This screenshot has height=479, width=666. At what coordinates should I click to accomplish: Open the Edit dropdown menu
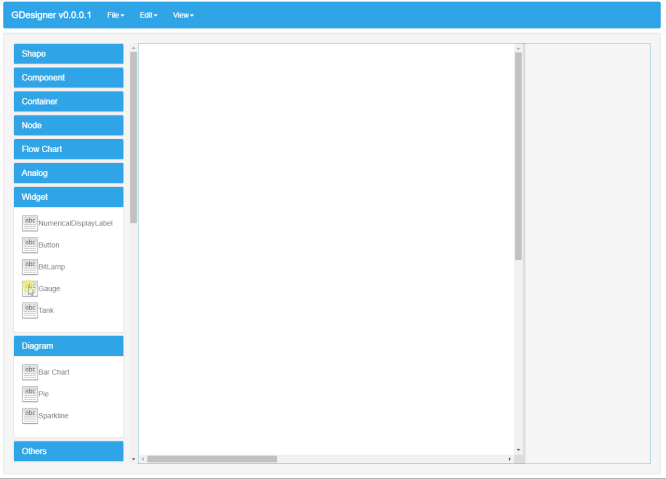148,15
